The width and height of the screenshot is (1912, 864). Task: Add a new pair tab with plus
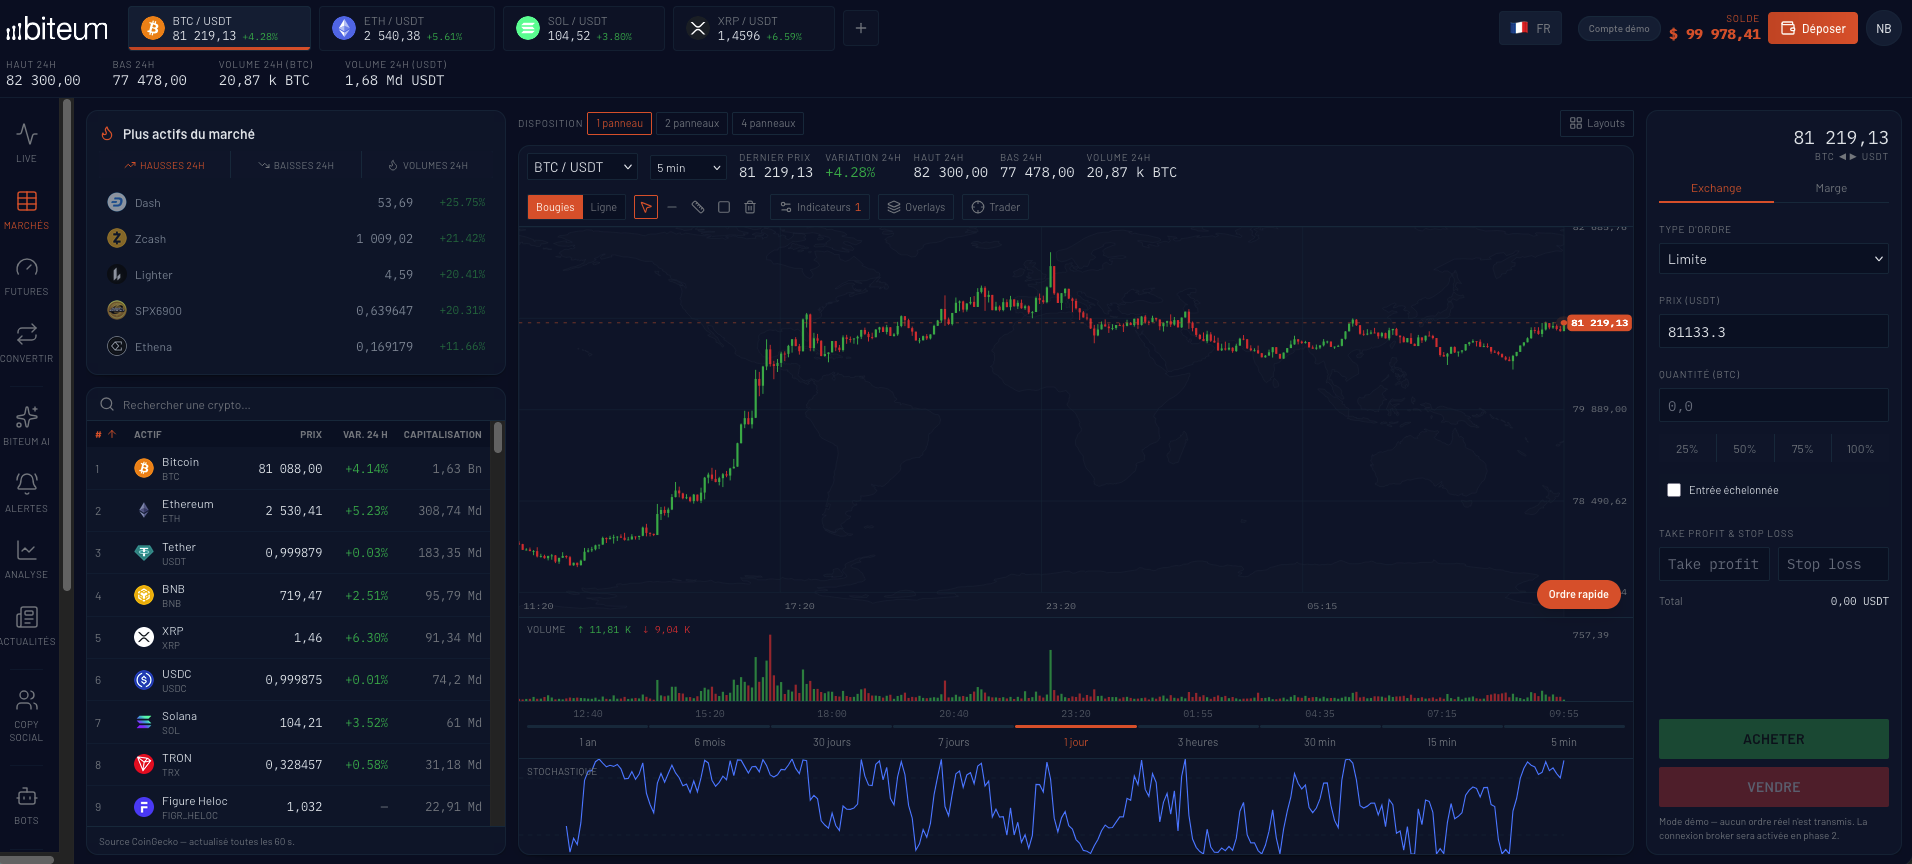[x=861, y=28]
